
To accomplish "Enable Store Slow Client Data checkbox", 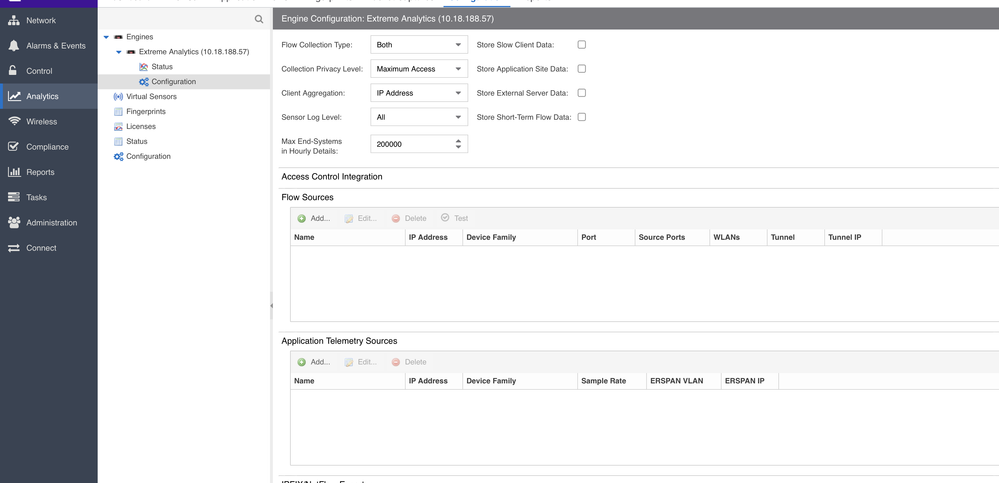I will pyautogui.click(x=582, y=45).
